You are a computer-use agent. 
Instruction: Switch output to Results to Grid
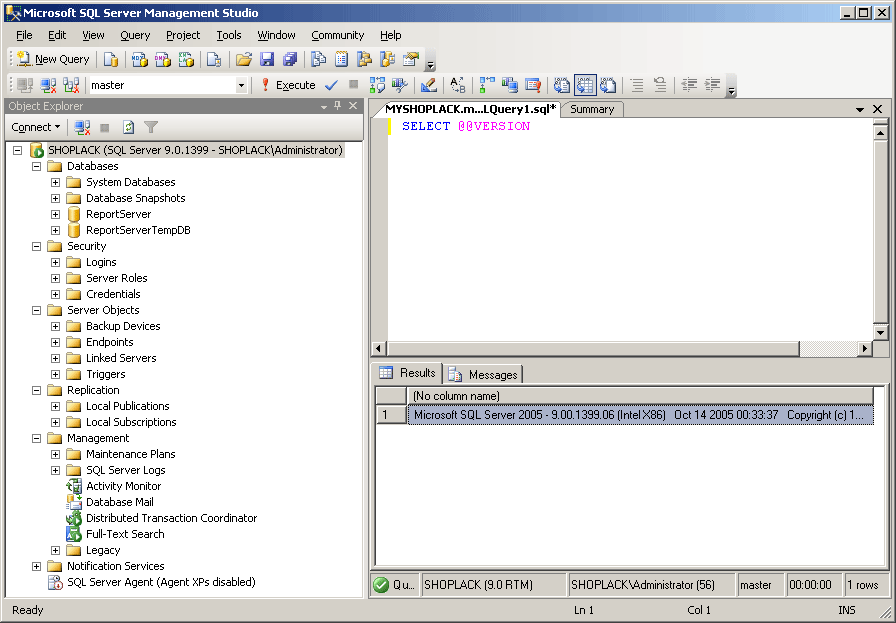(x=585, y=85)
